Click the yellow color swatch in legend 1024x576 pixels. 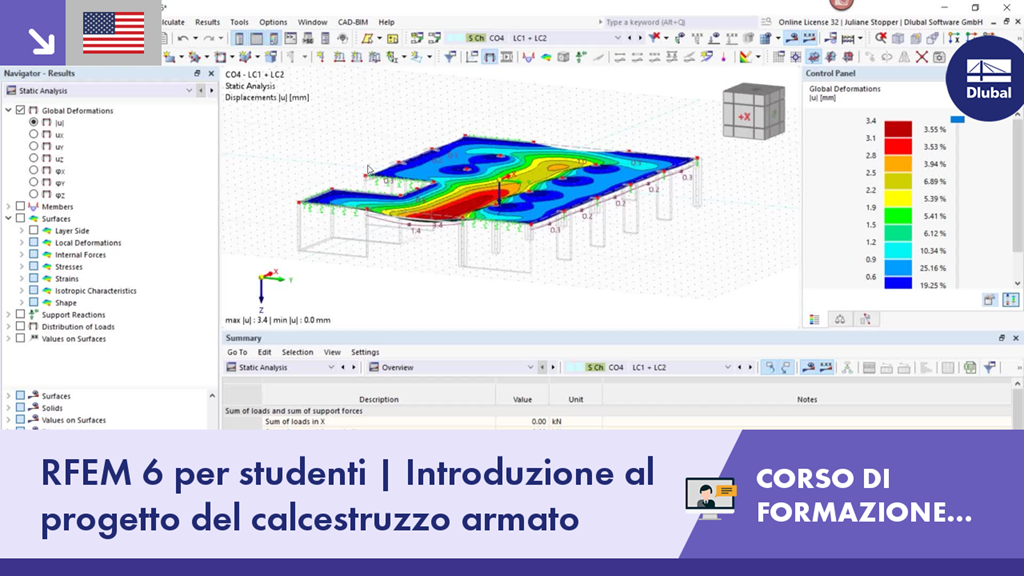(898, 198)
